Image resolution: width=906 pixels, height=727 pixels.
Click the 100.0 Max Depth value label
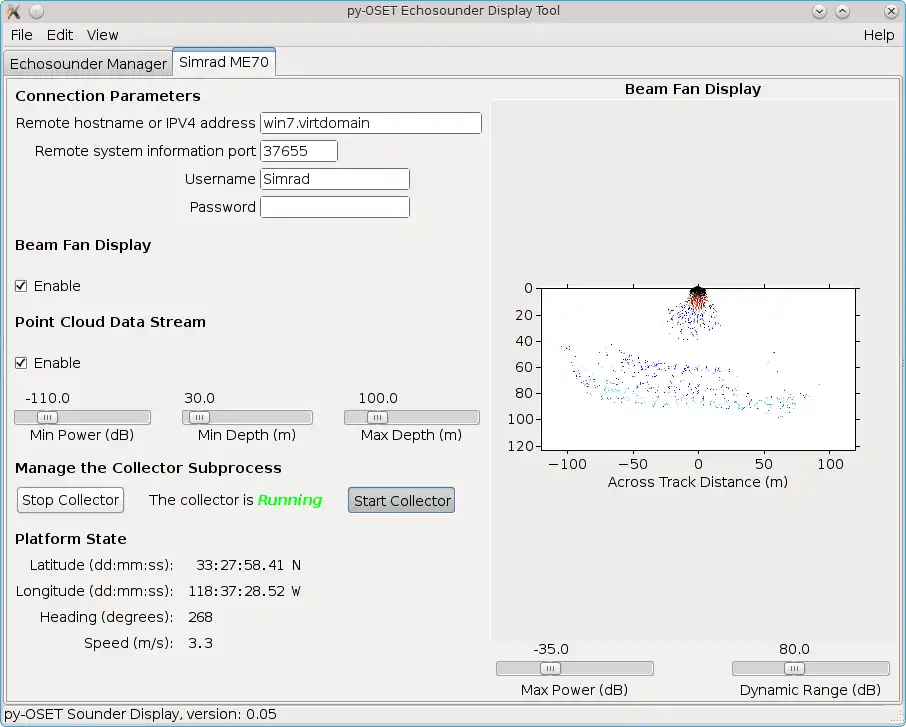point(378,398)
